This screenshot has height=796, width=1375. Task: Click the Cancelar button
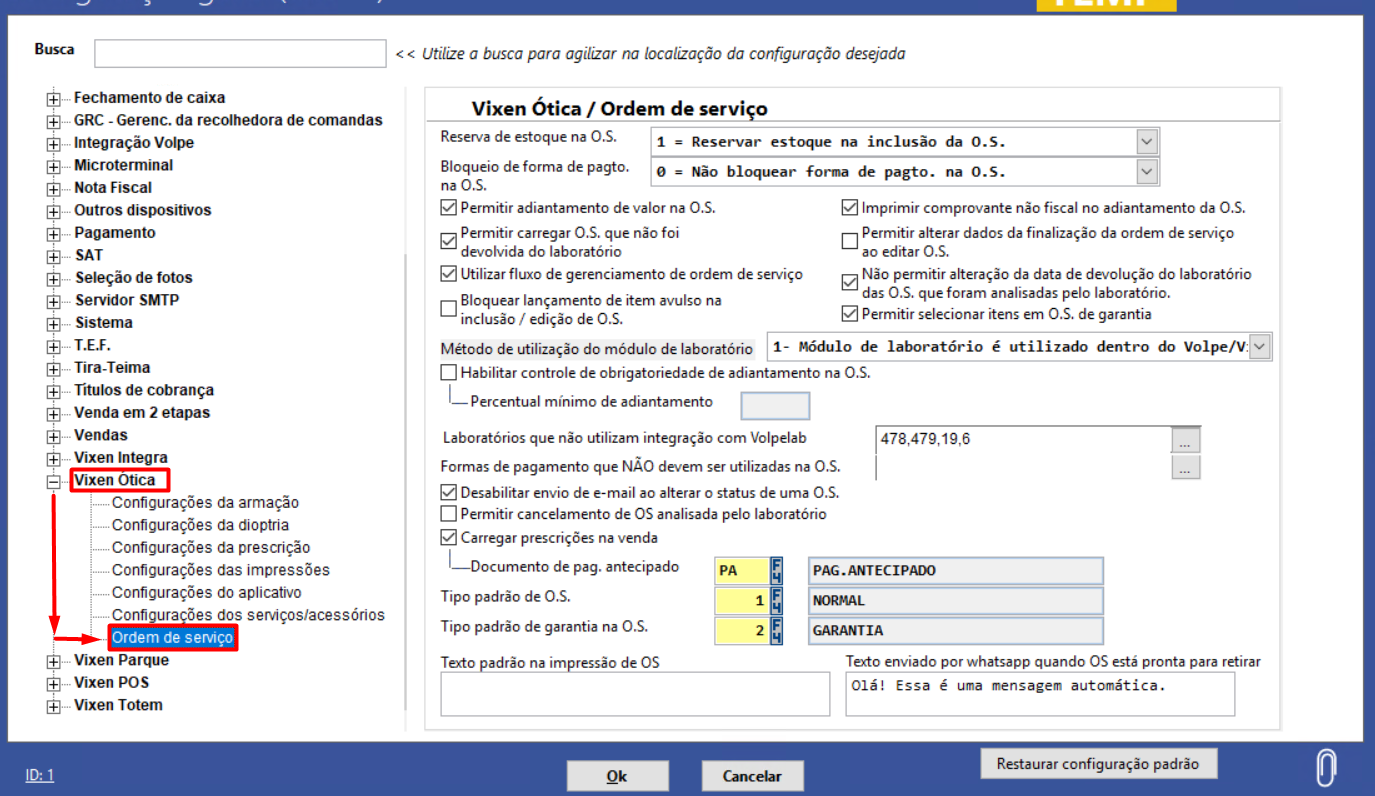(752, 776)
